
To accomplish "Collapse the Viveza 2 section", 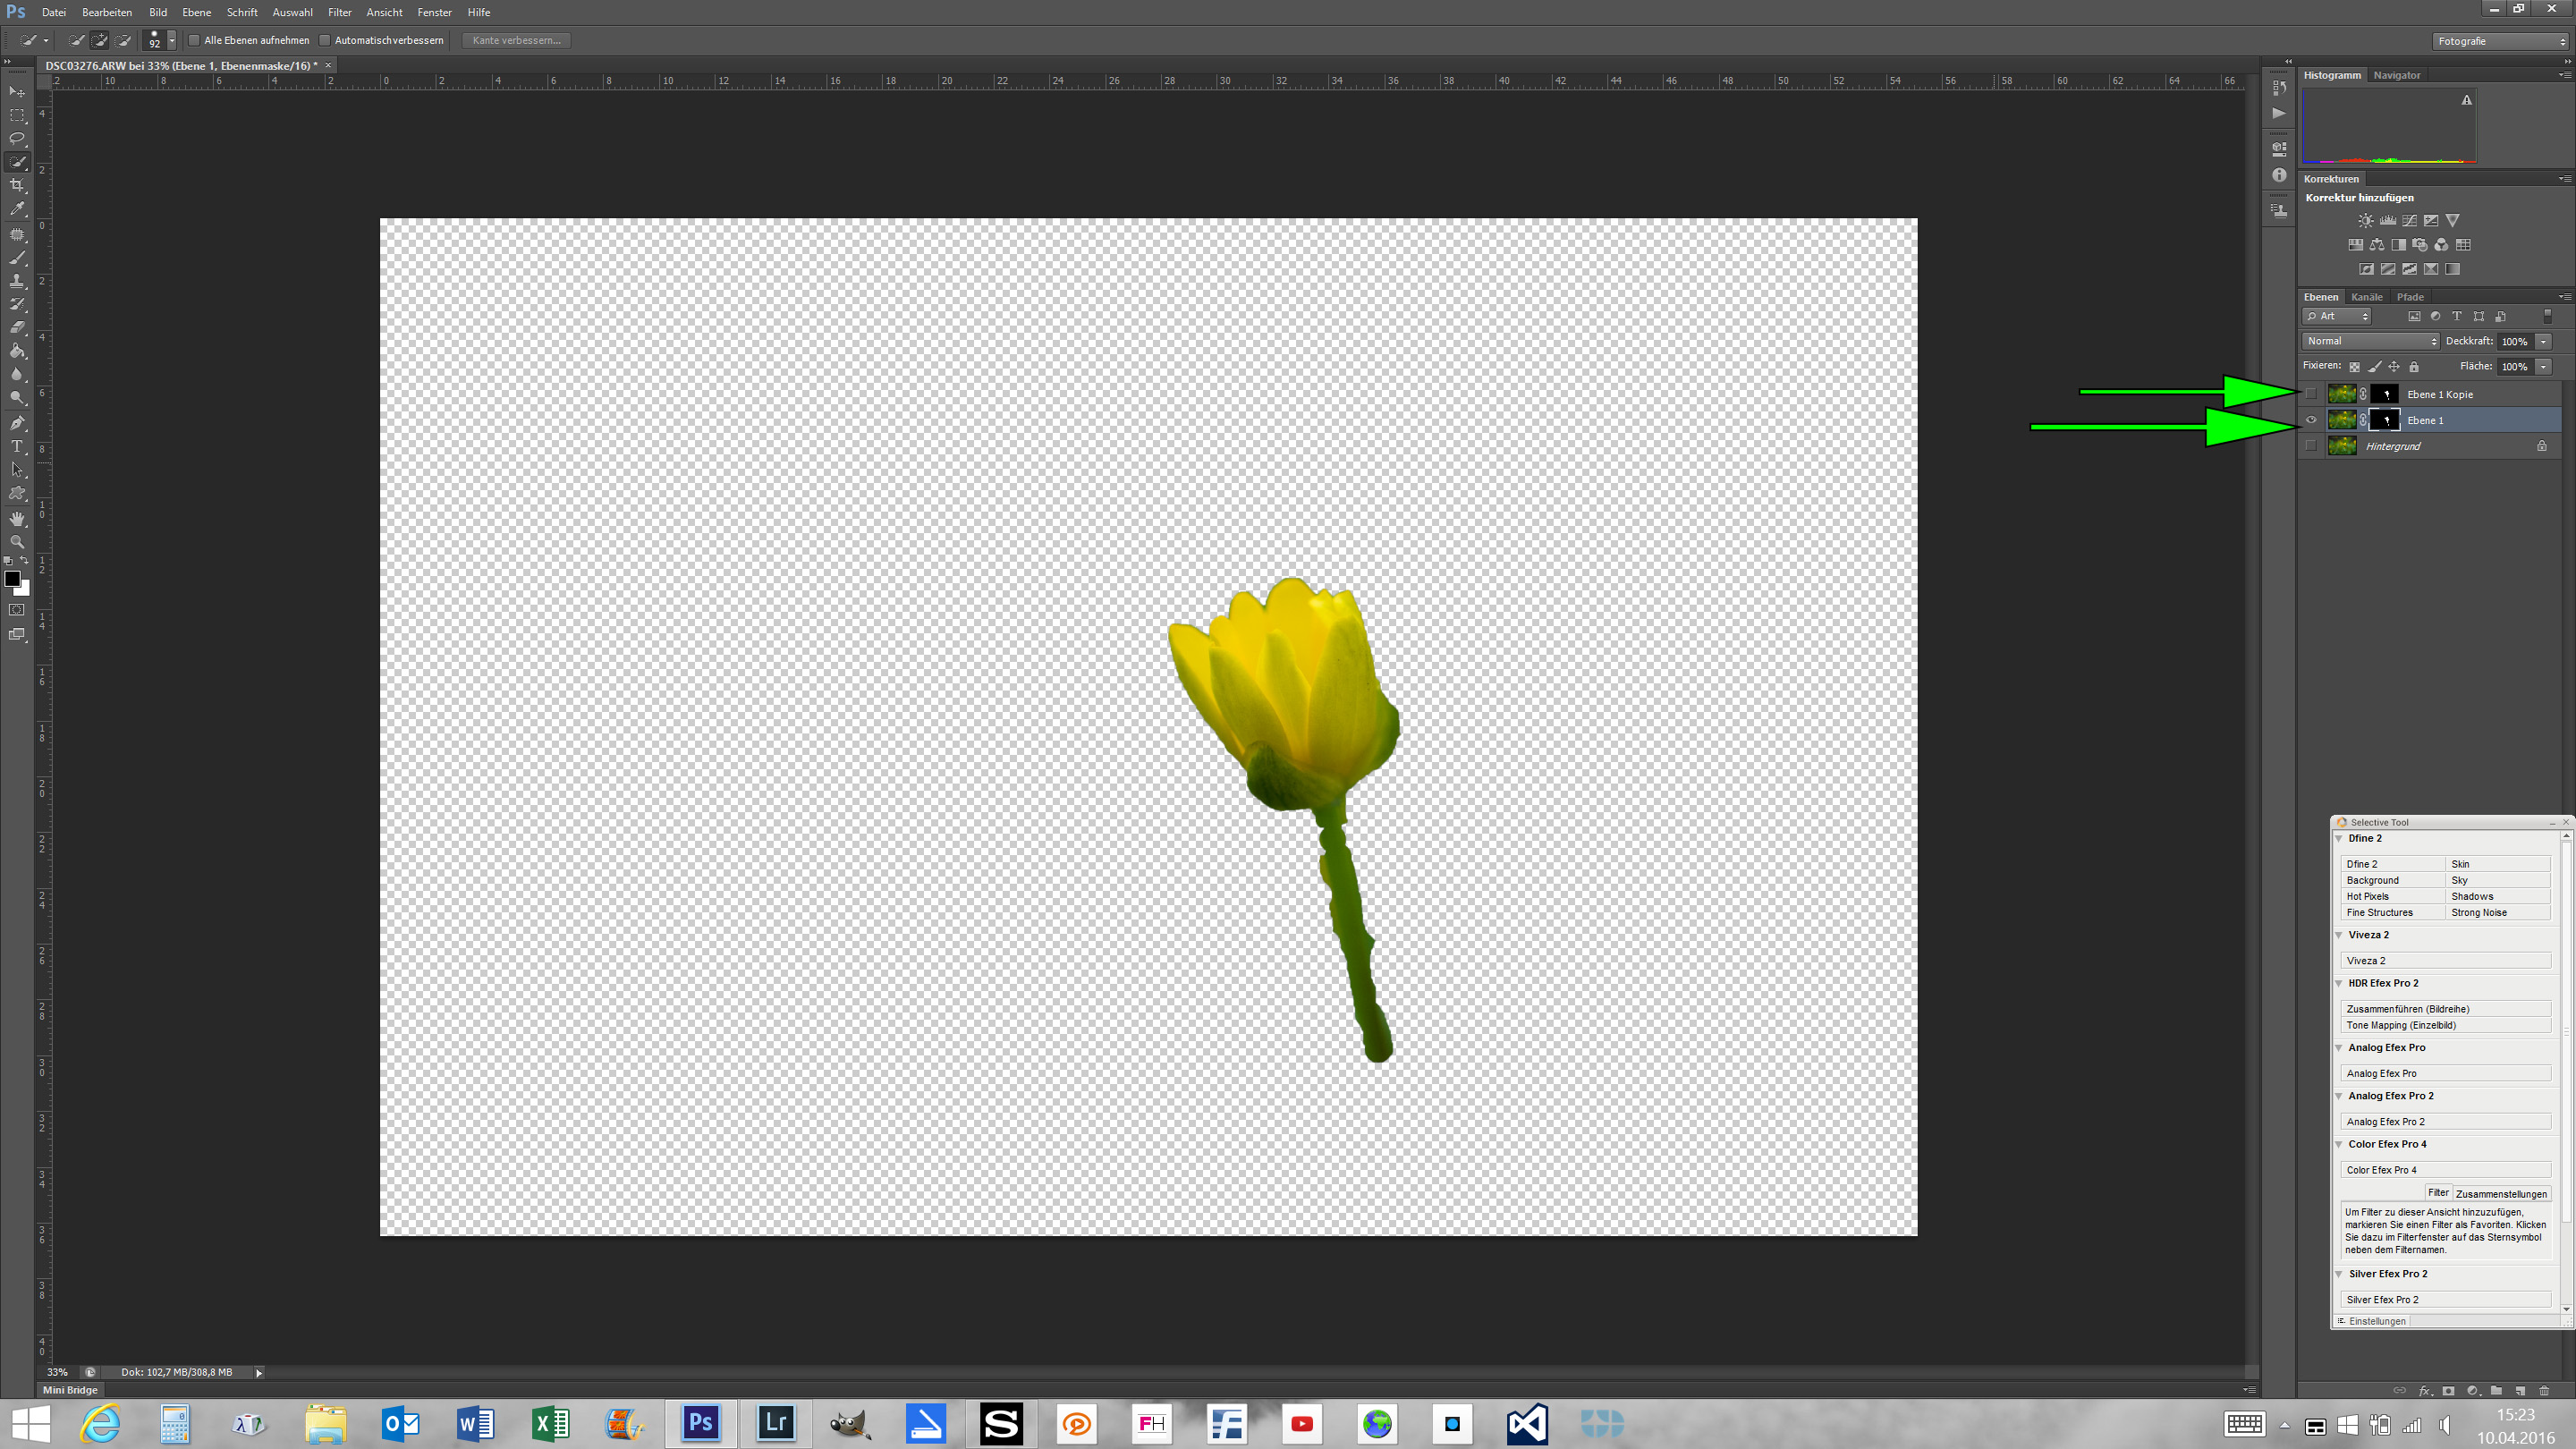I will [2339, 935].
